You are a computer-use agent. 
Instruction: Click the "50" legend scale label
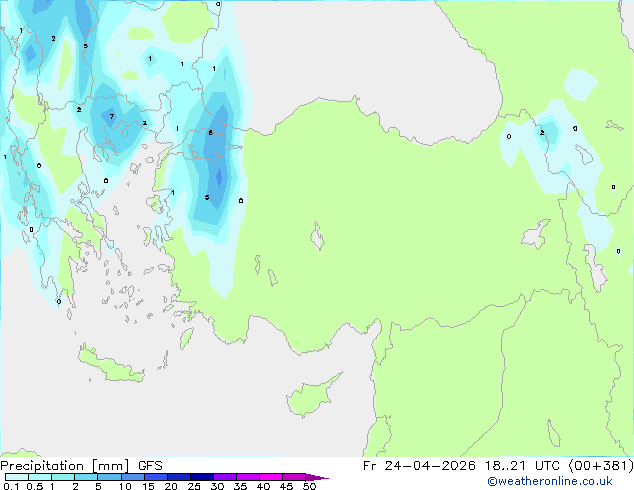point(309,486)
